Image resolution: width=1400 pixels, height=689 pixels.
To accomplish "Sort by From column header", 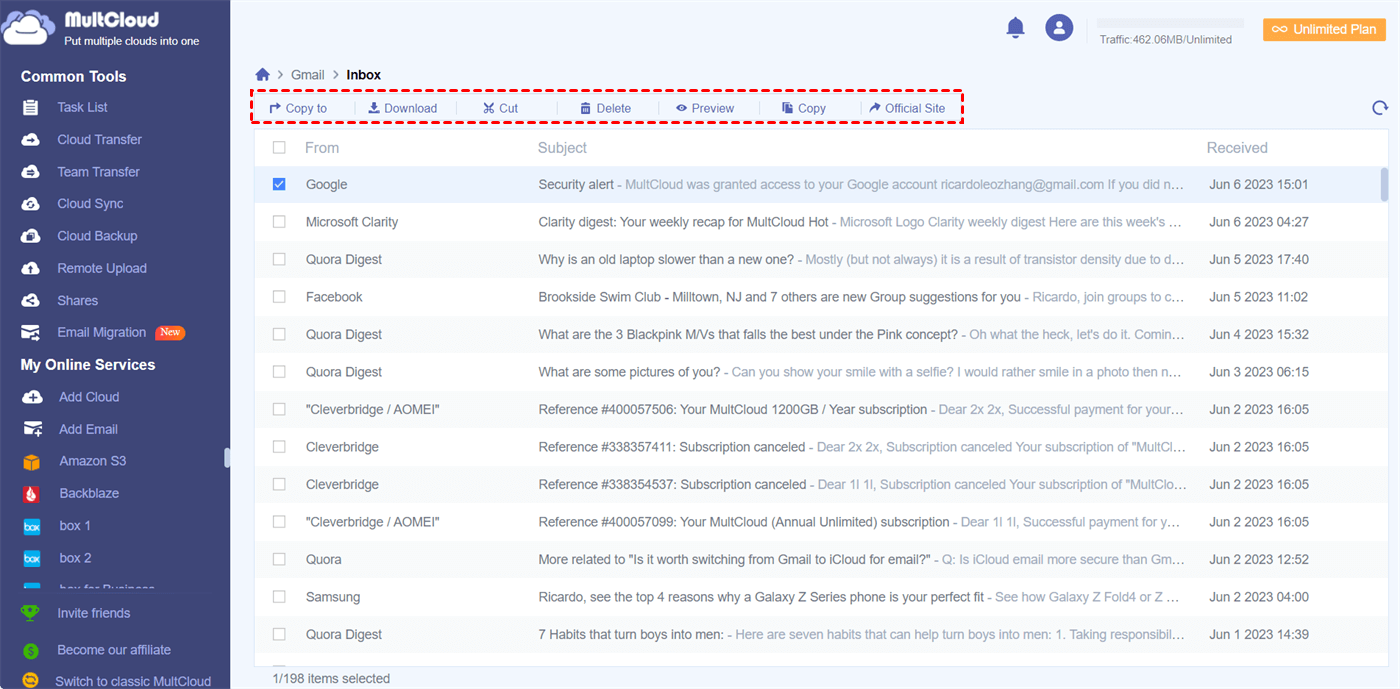I will 322,147.
